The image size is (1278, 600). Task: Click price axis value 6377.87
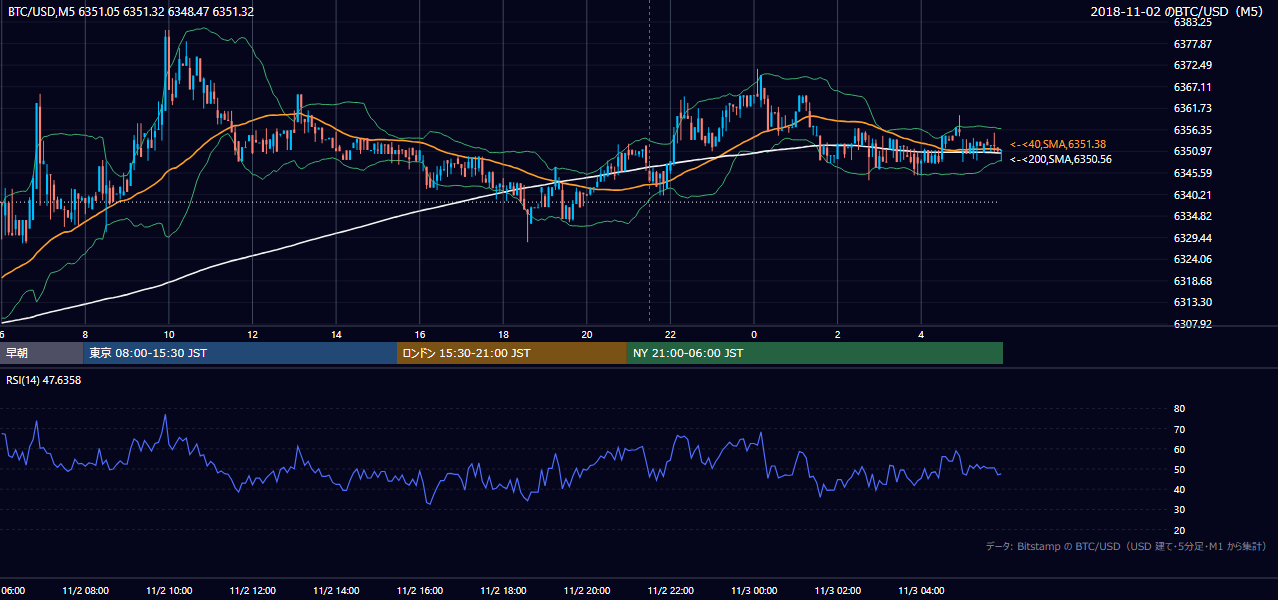coord(1193,44)
